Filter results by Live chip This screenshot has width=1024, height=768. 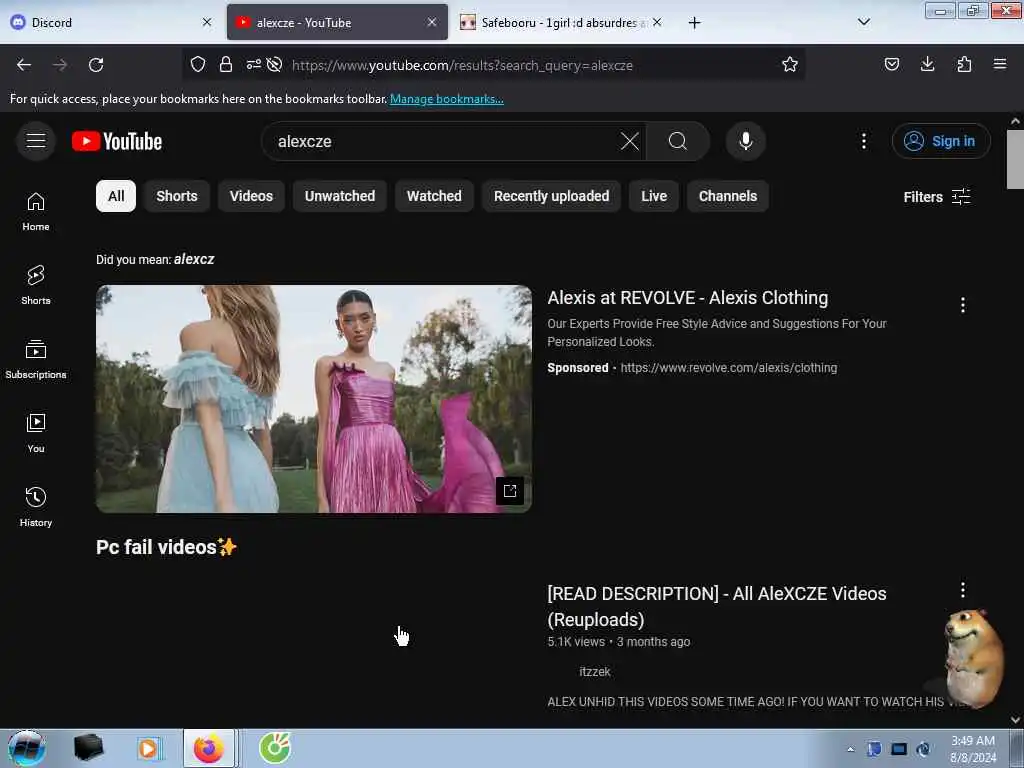tap(654, 196)
